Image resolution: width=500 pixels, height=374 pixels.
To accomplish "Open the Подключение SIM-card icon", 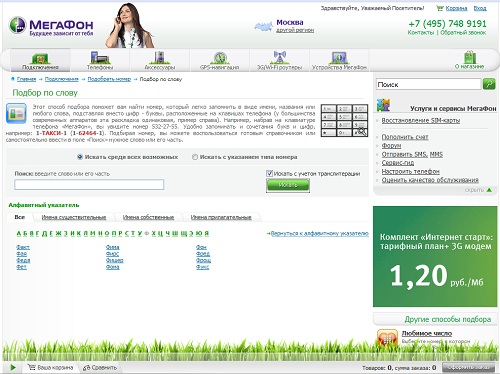I will pos(40,58).
